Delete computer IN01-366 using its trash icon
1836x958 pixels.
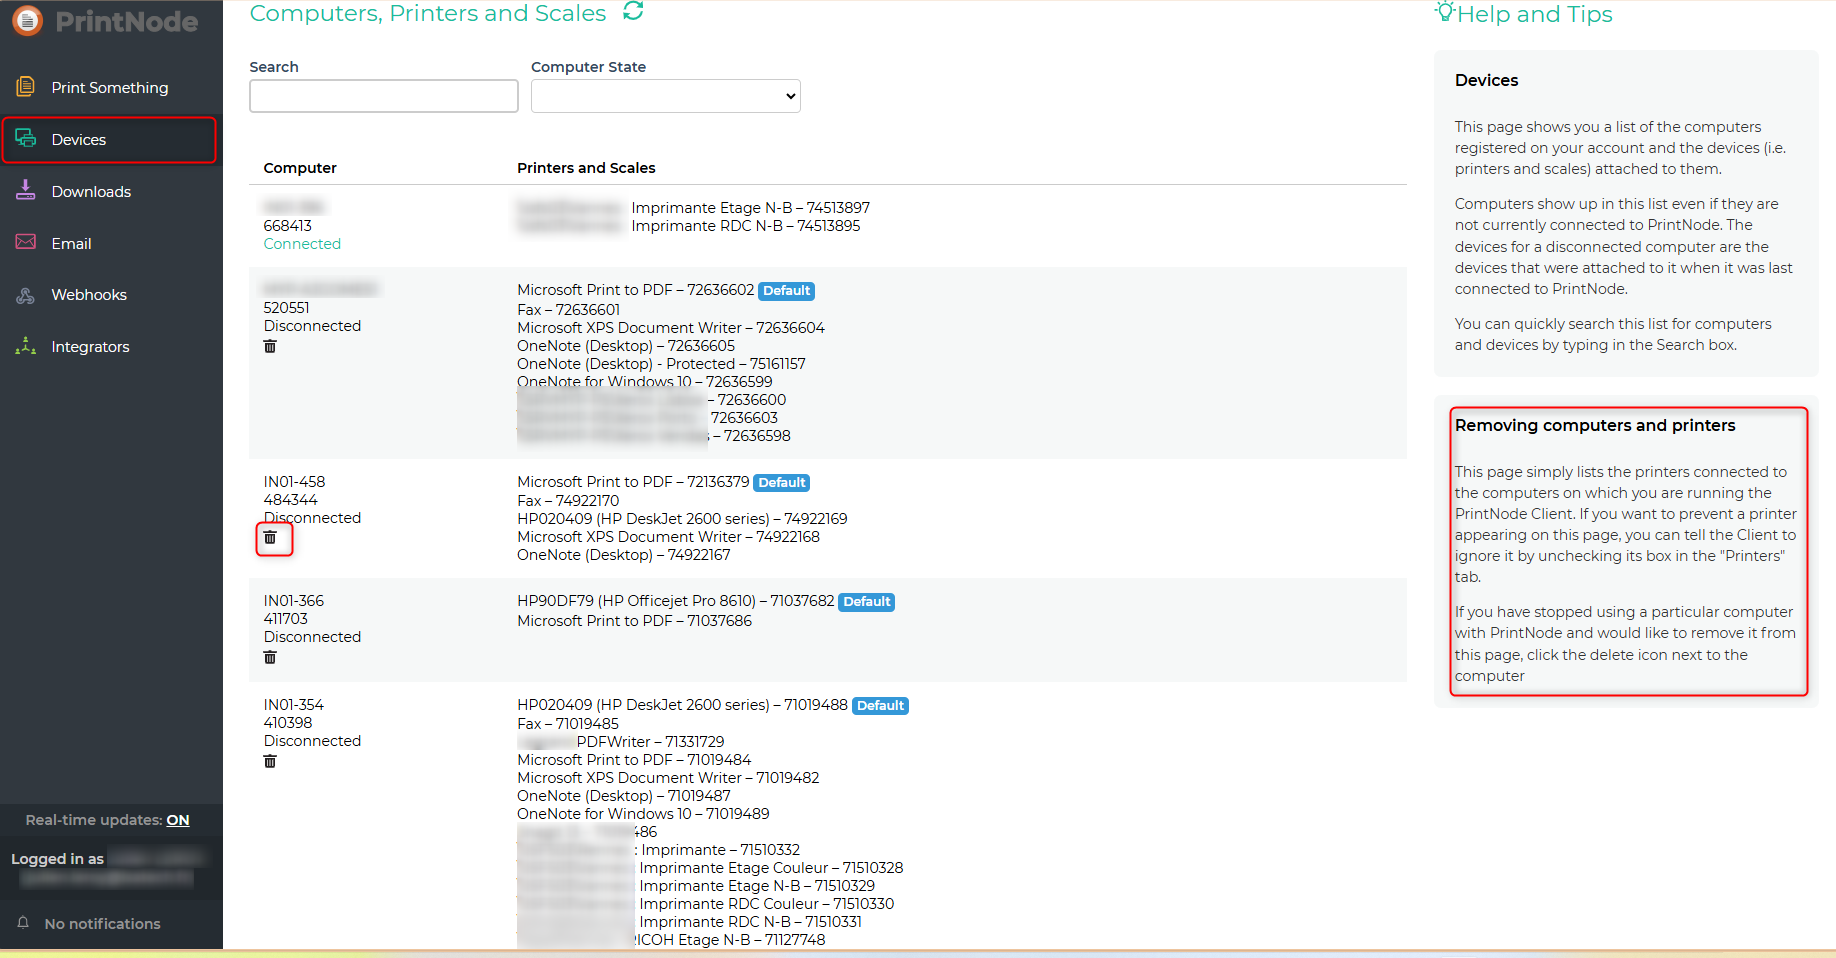[x=270, y=657]
